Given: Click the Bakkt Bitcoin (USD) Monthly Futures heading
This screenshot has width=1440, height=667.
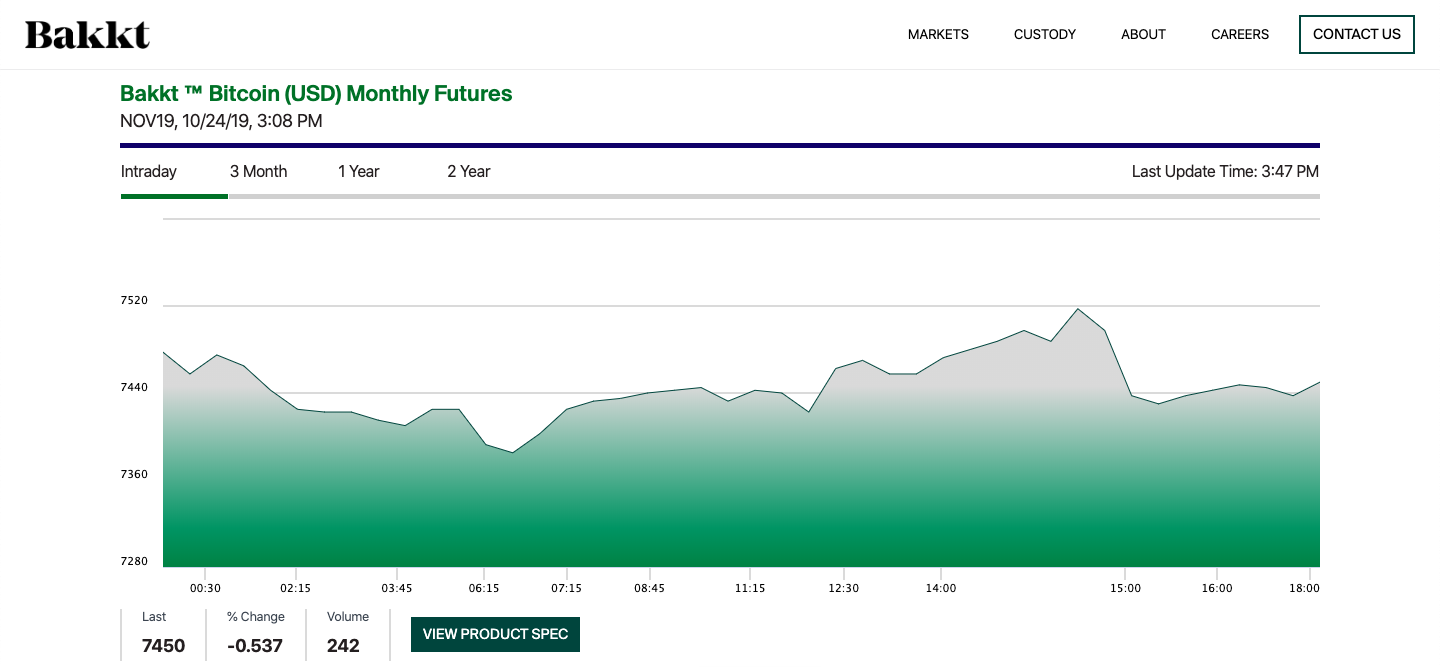Looking at the screenshot, I should (x=316, y=94).
